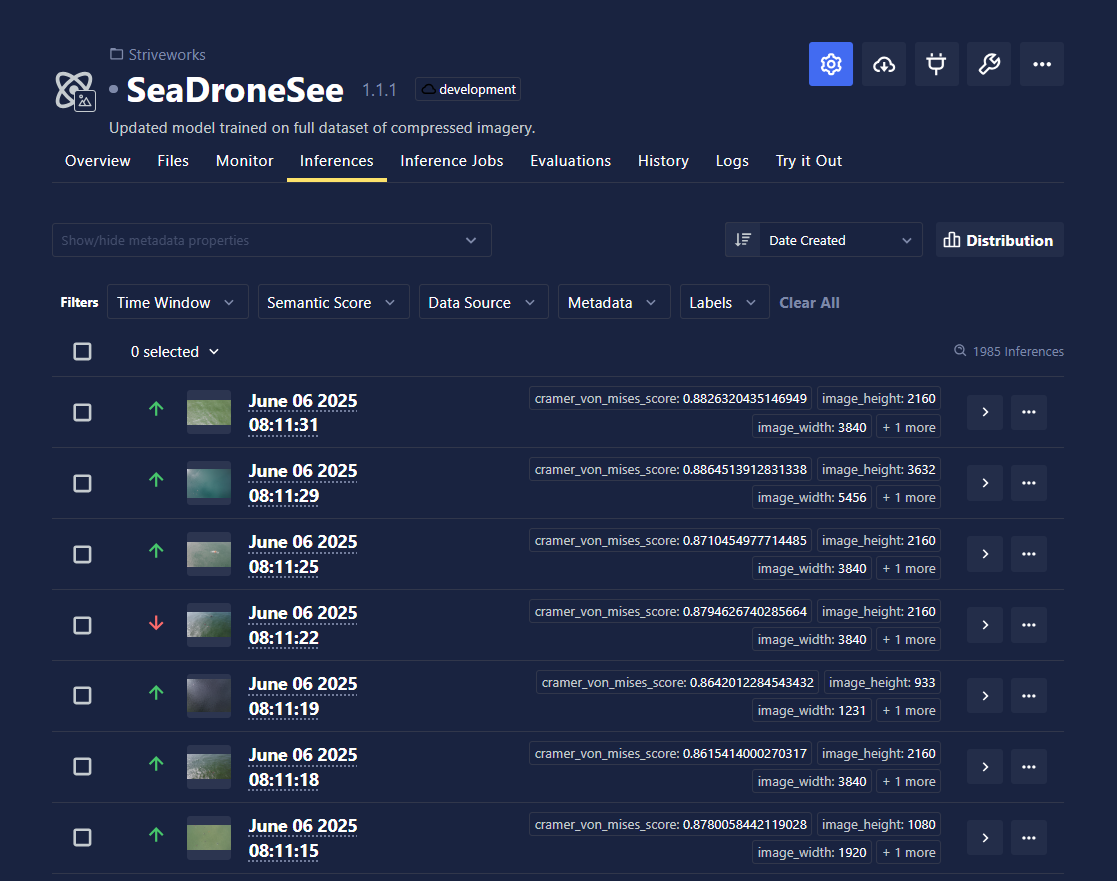Check the 08:11:19 inference checkbox
1117x881 pixels.
tap(83, 695)
